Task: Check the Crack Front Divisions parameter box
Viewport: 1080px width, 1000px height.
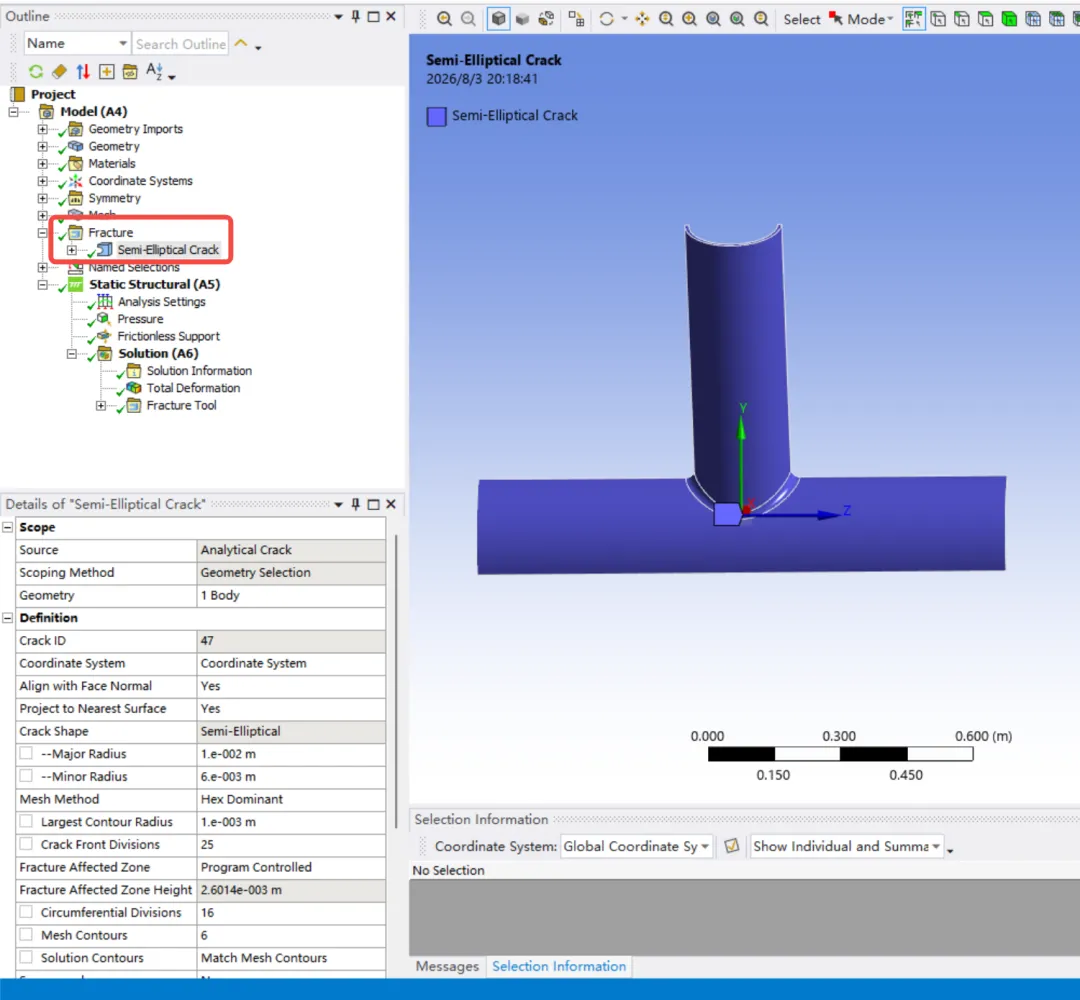Action: 26,844
